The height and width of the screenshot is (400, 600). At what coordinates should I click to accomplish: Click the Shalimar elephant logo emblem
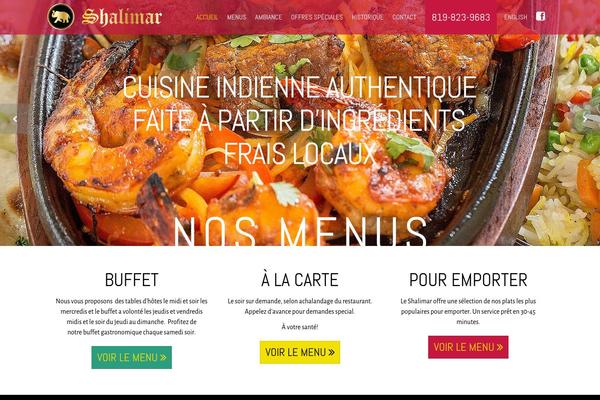[x=61, y=16]
